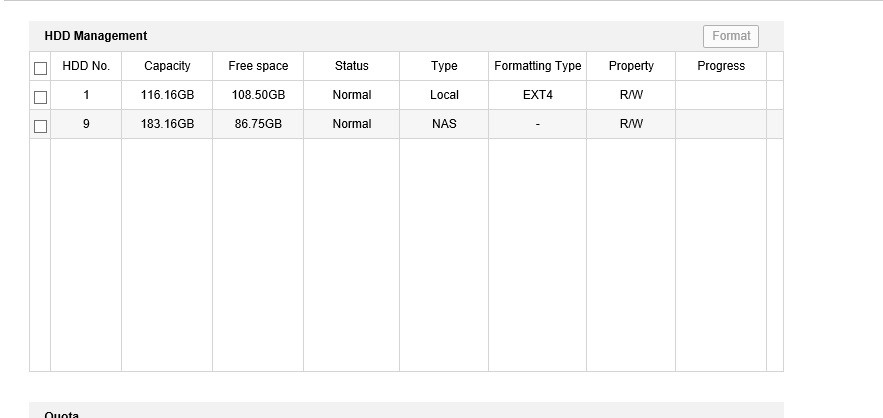Click the HDD No. column header

(x=86, y=66)
